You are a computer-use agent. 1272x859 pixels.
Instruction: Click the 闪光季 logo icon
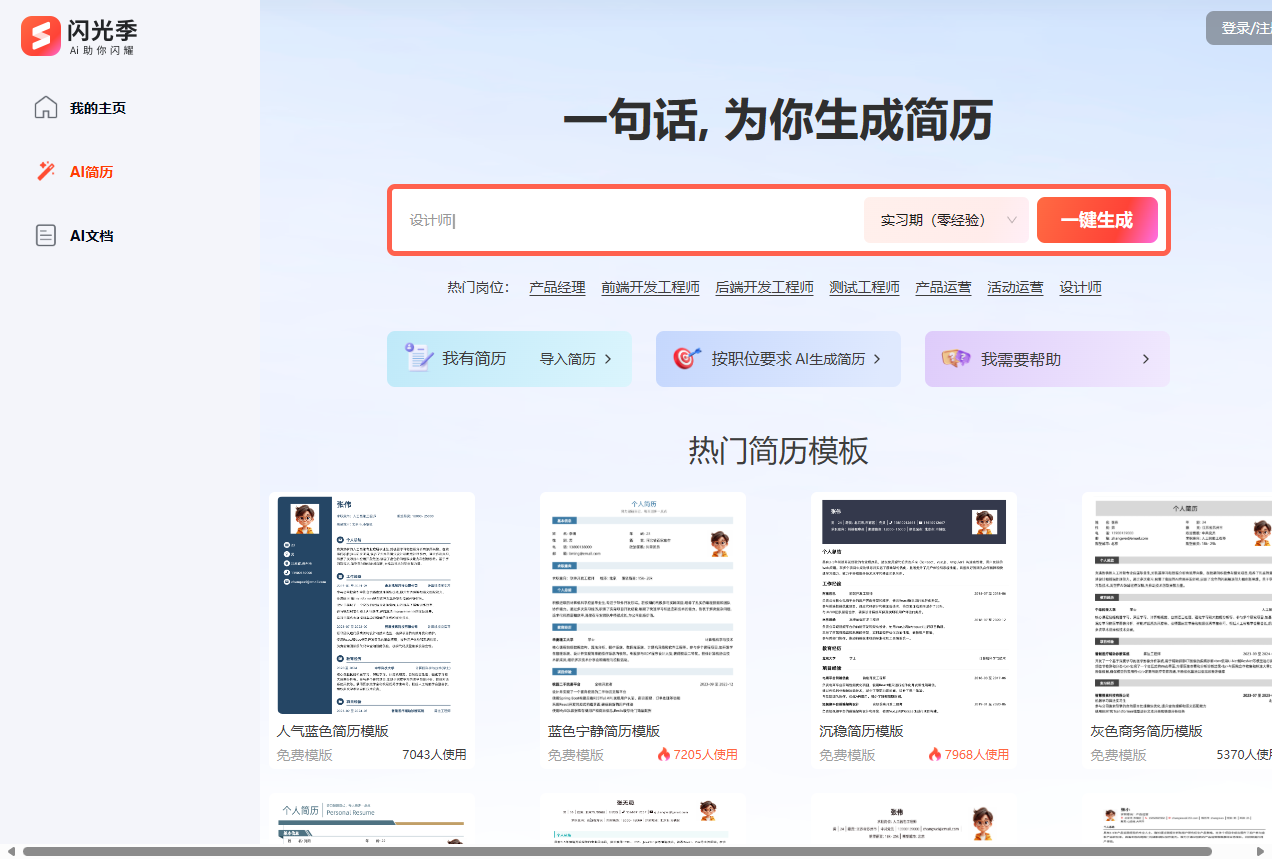click(41, 35)
